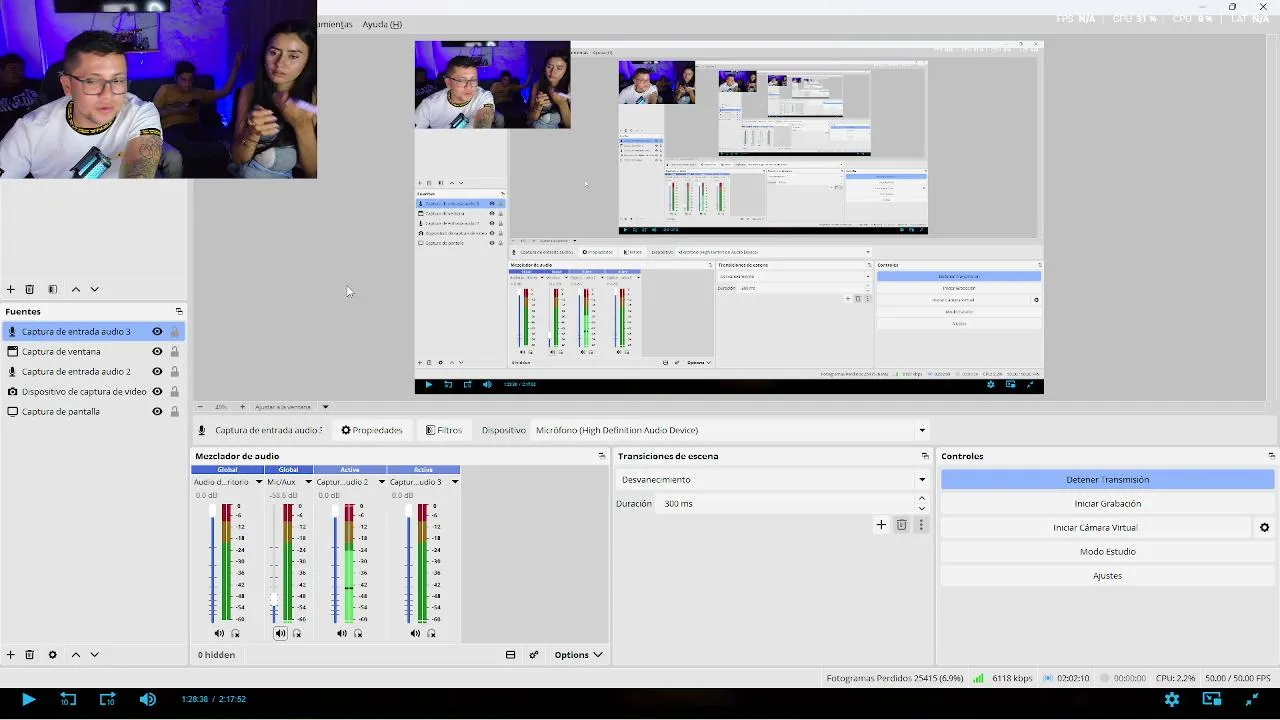Expand the mixer Options menu
This screenshot has height=720, width=1280.
(x=578, y=655)
